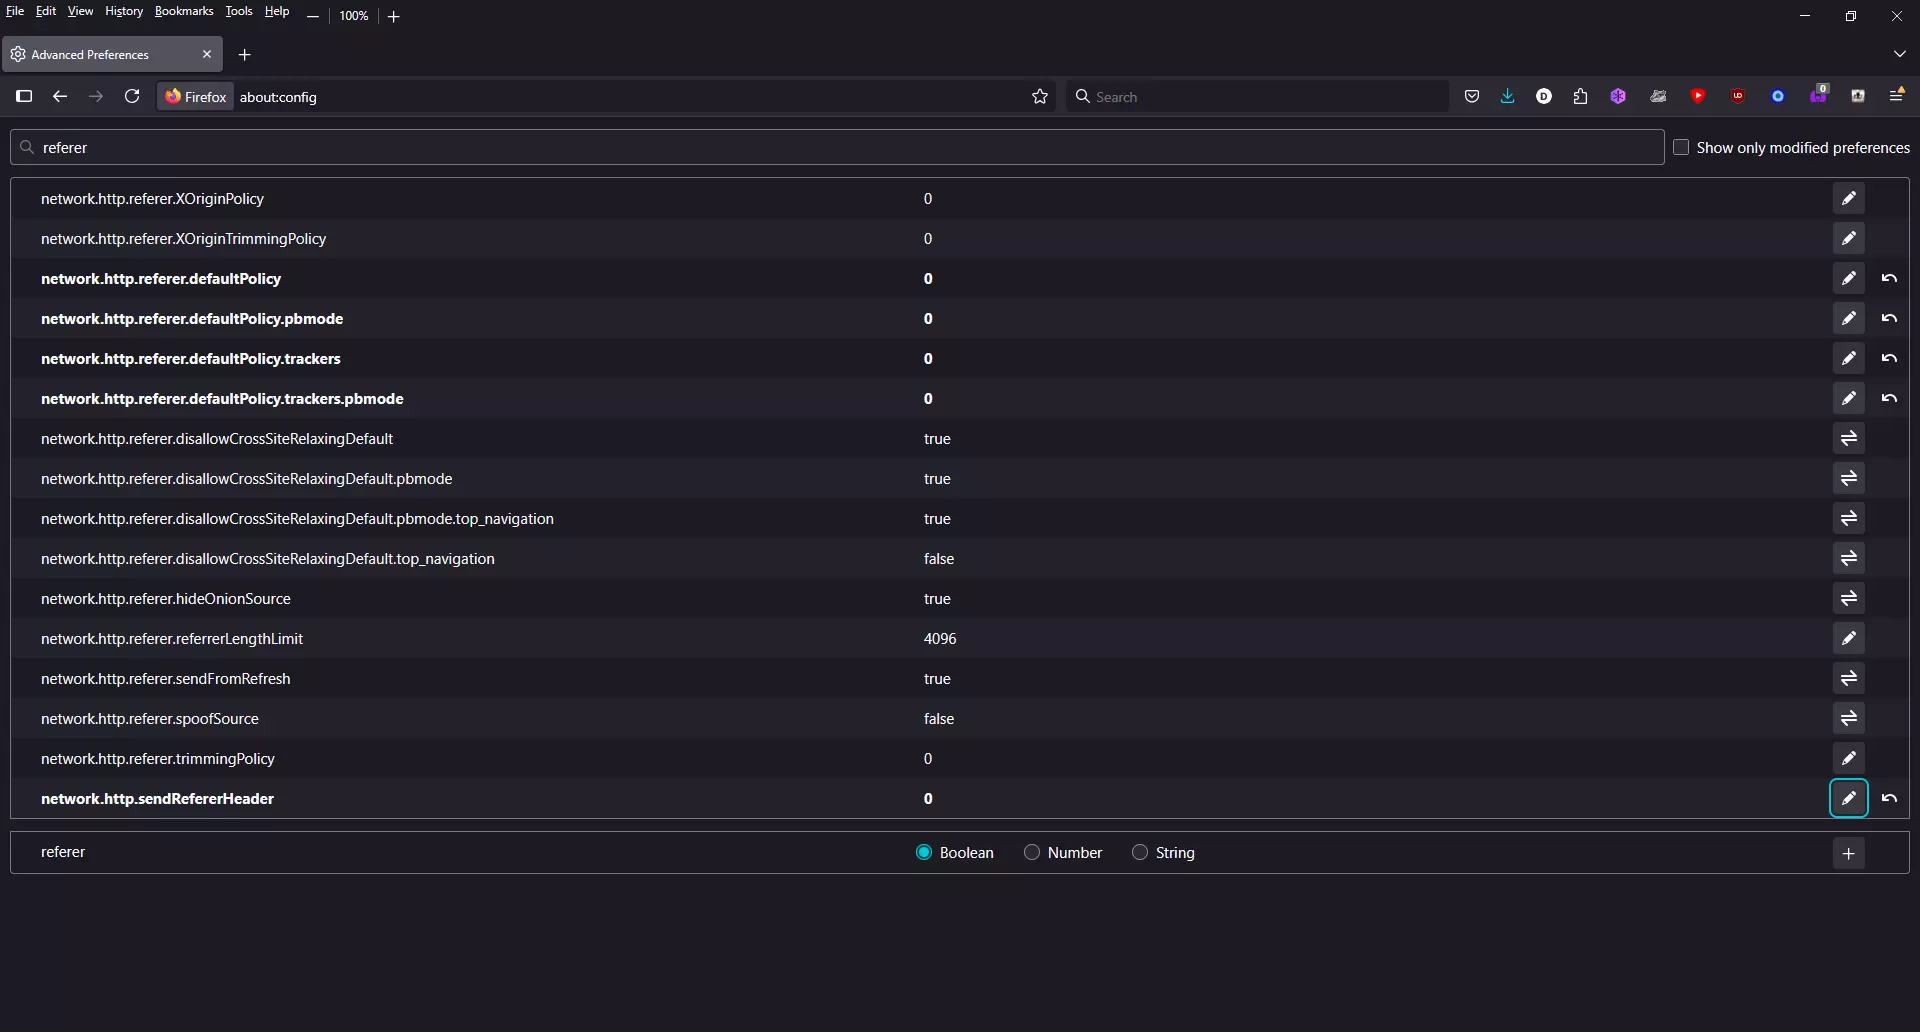This screenshot has height=1032, width=1920.
Task: Toggle network.http.referer.hideOnionSource value
Action: [1848, 598]
